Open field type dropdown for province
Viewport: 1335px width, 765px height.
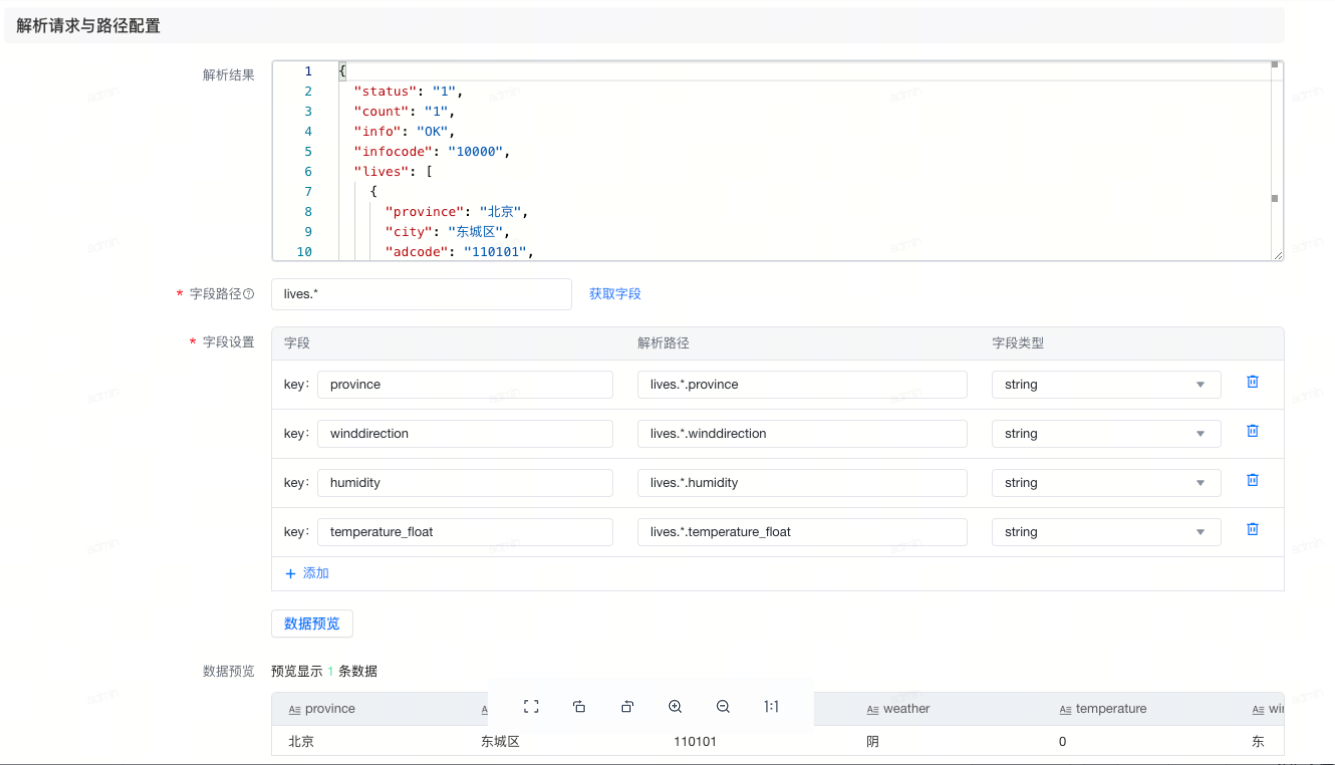click(x=1105, y=385)
